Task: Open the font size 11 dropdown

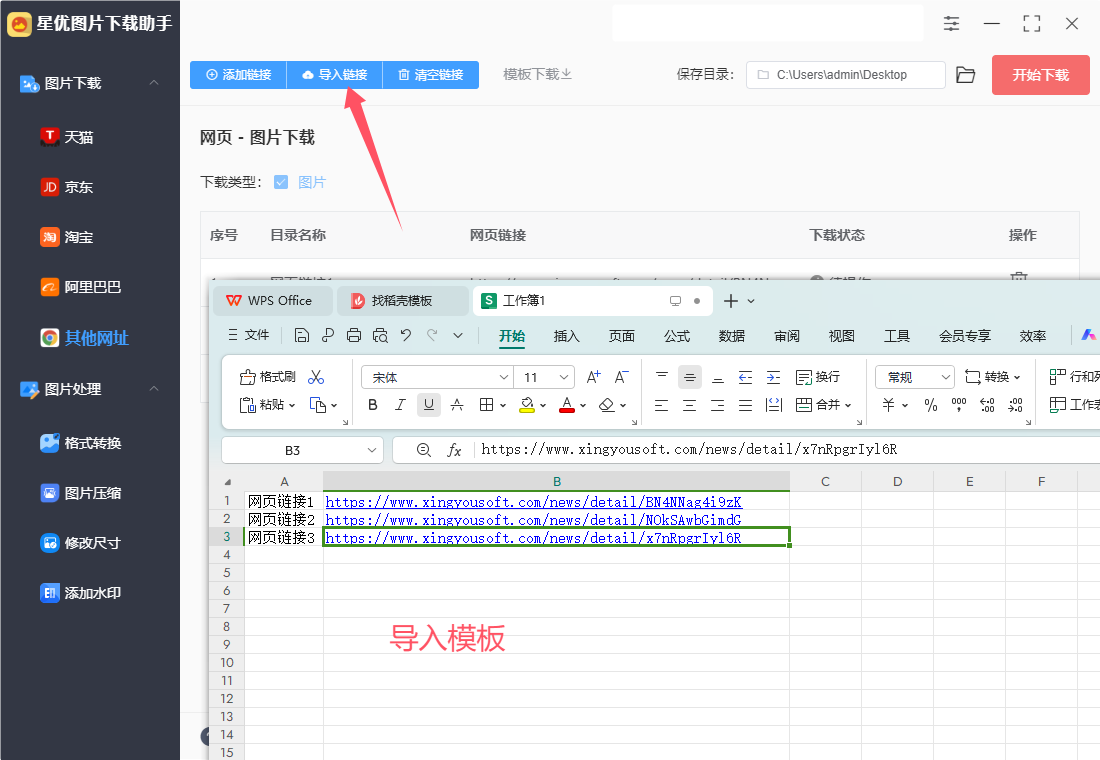Action: click(x=563, y=378)
